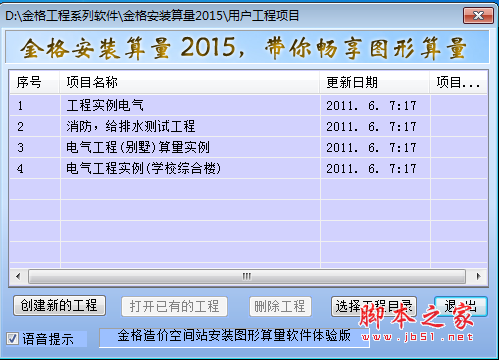Click the serial number 2 cell
Viewport: 499px width, 360px height.
[35, 127]
